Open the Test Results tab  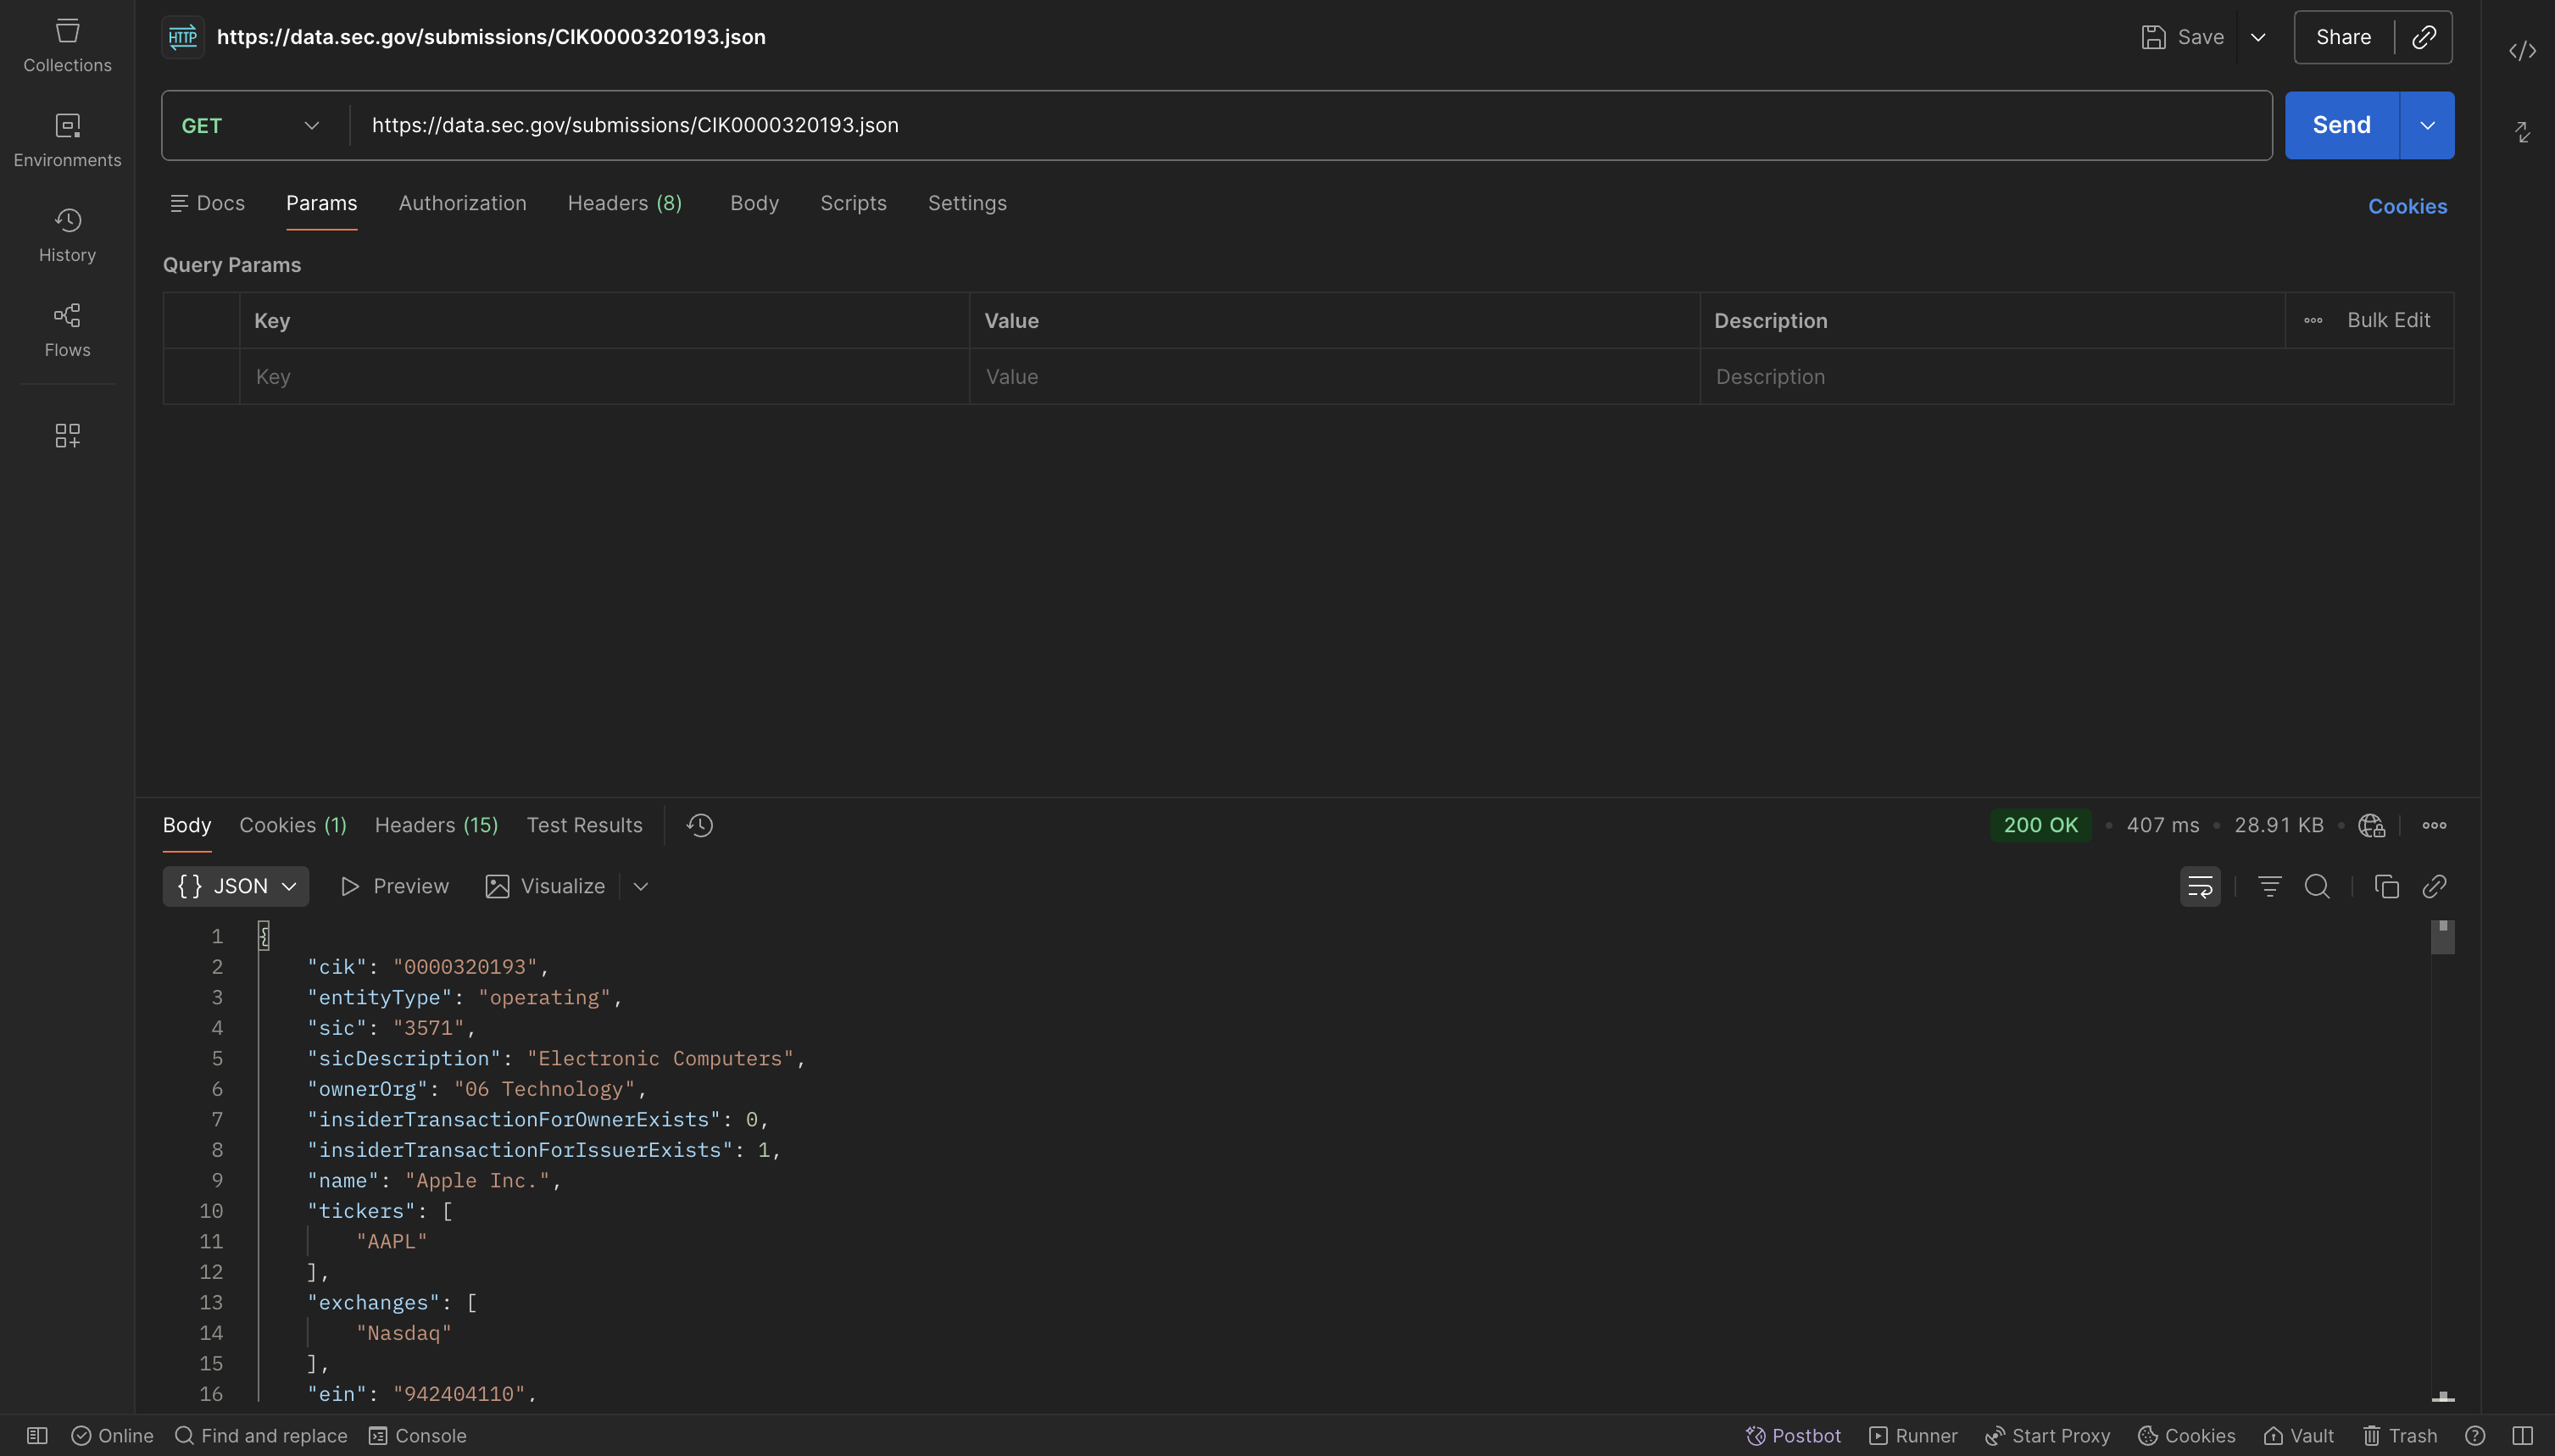[x=584, y=825]
